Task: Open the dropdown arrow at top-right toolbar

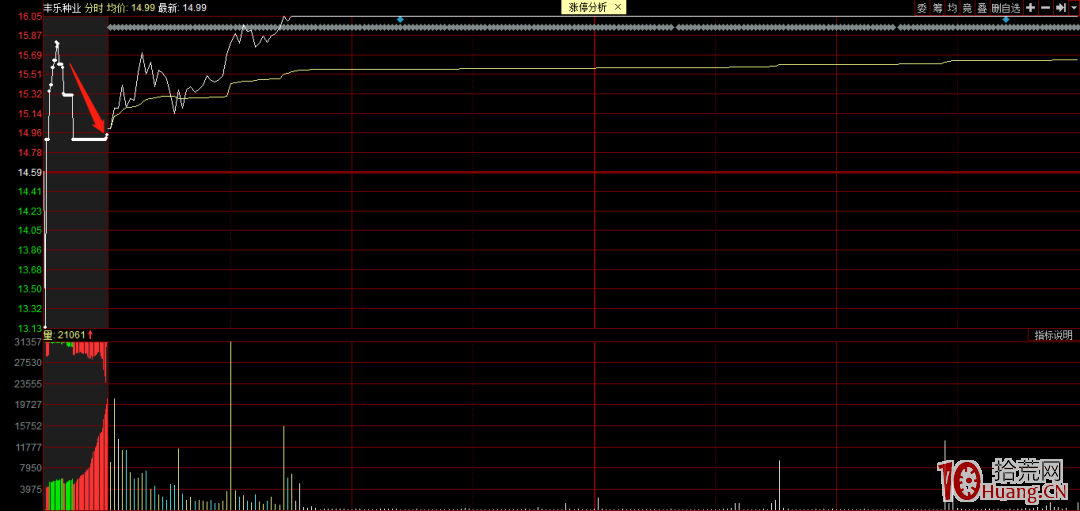Action: [x=1073, y=7]
